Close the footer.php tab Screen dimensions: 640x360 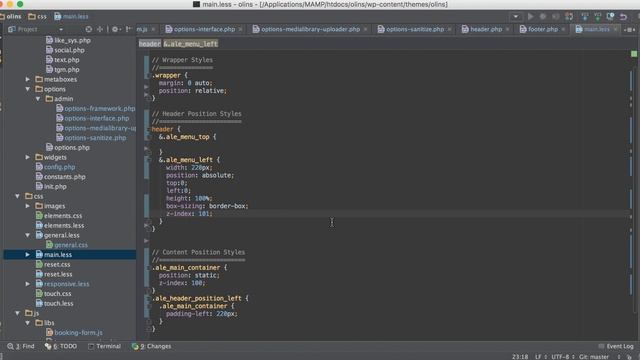point(563,29)
